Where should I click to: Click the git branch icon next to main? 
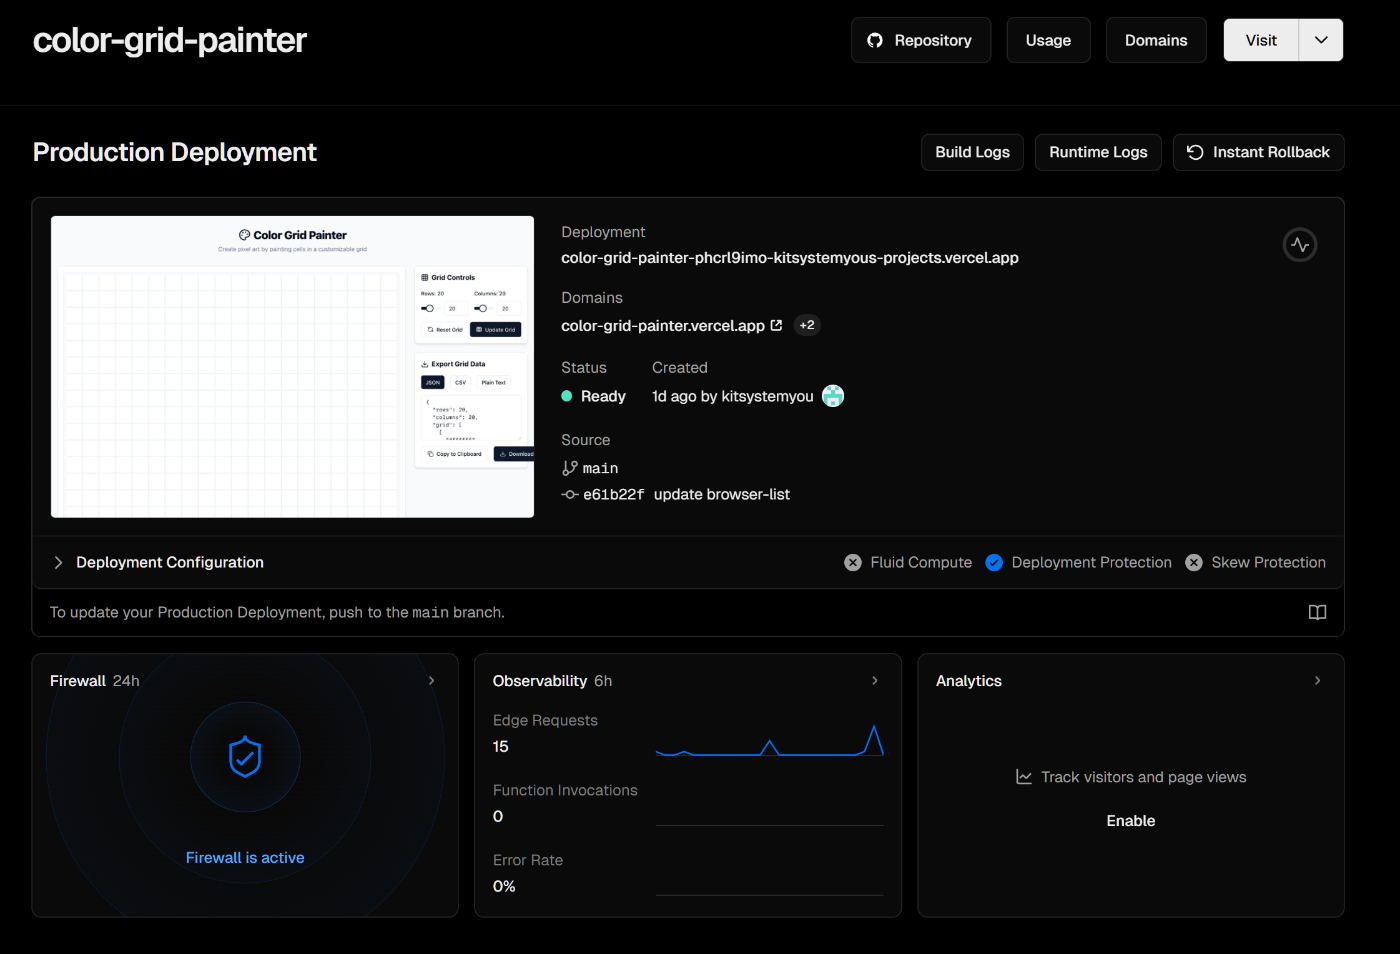570,468
